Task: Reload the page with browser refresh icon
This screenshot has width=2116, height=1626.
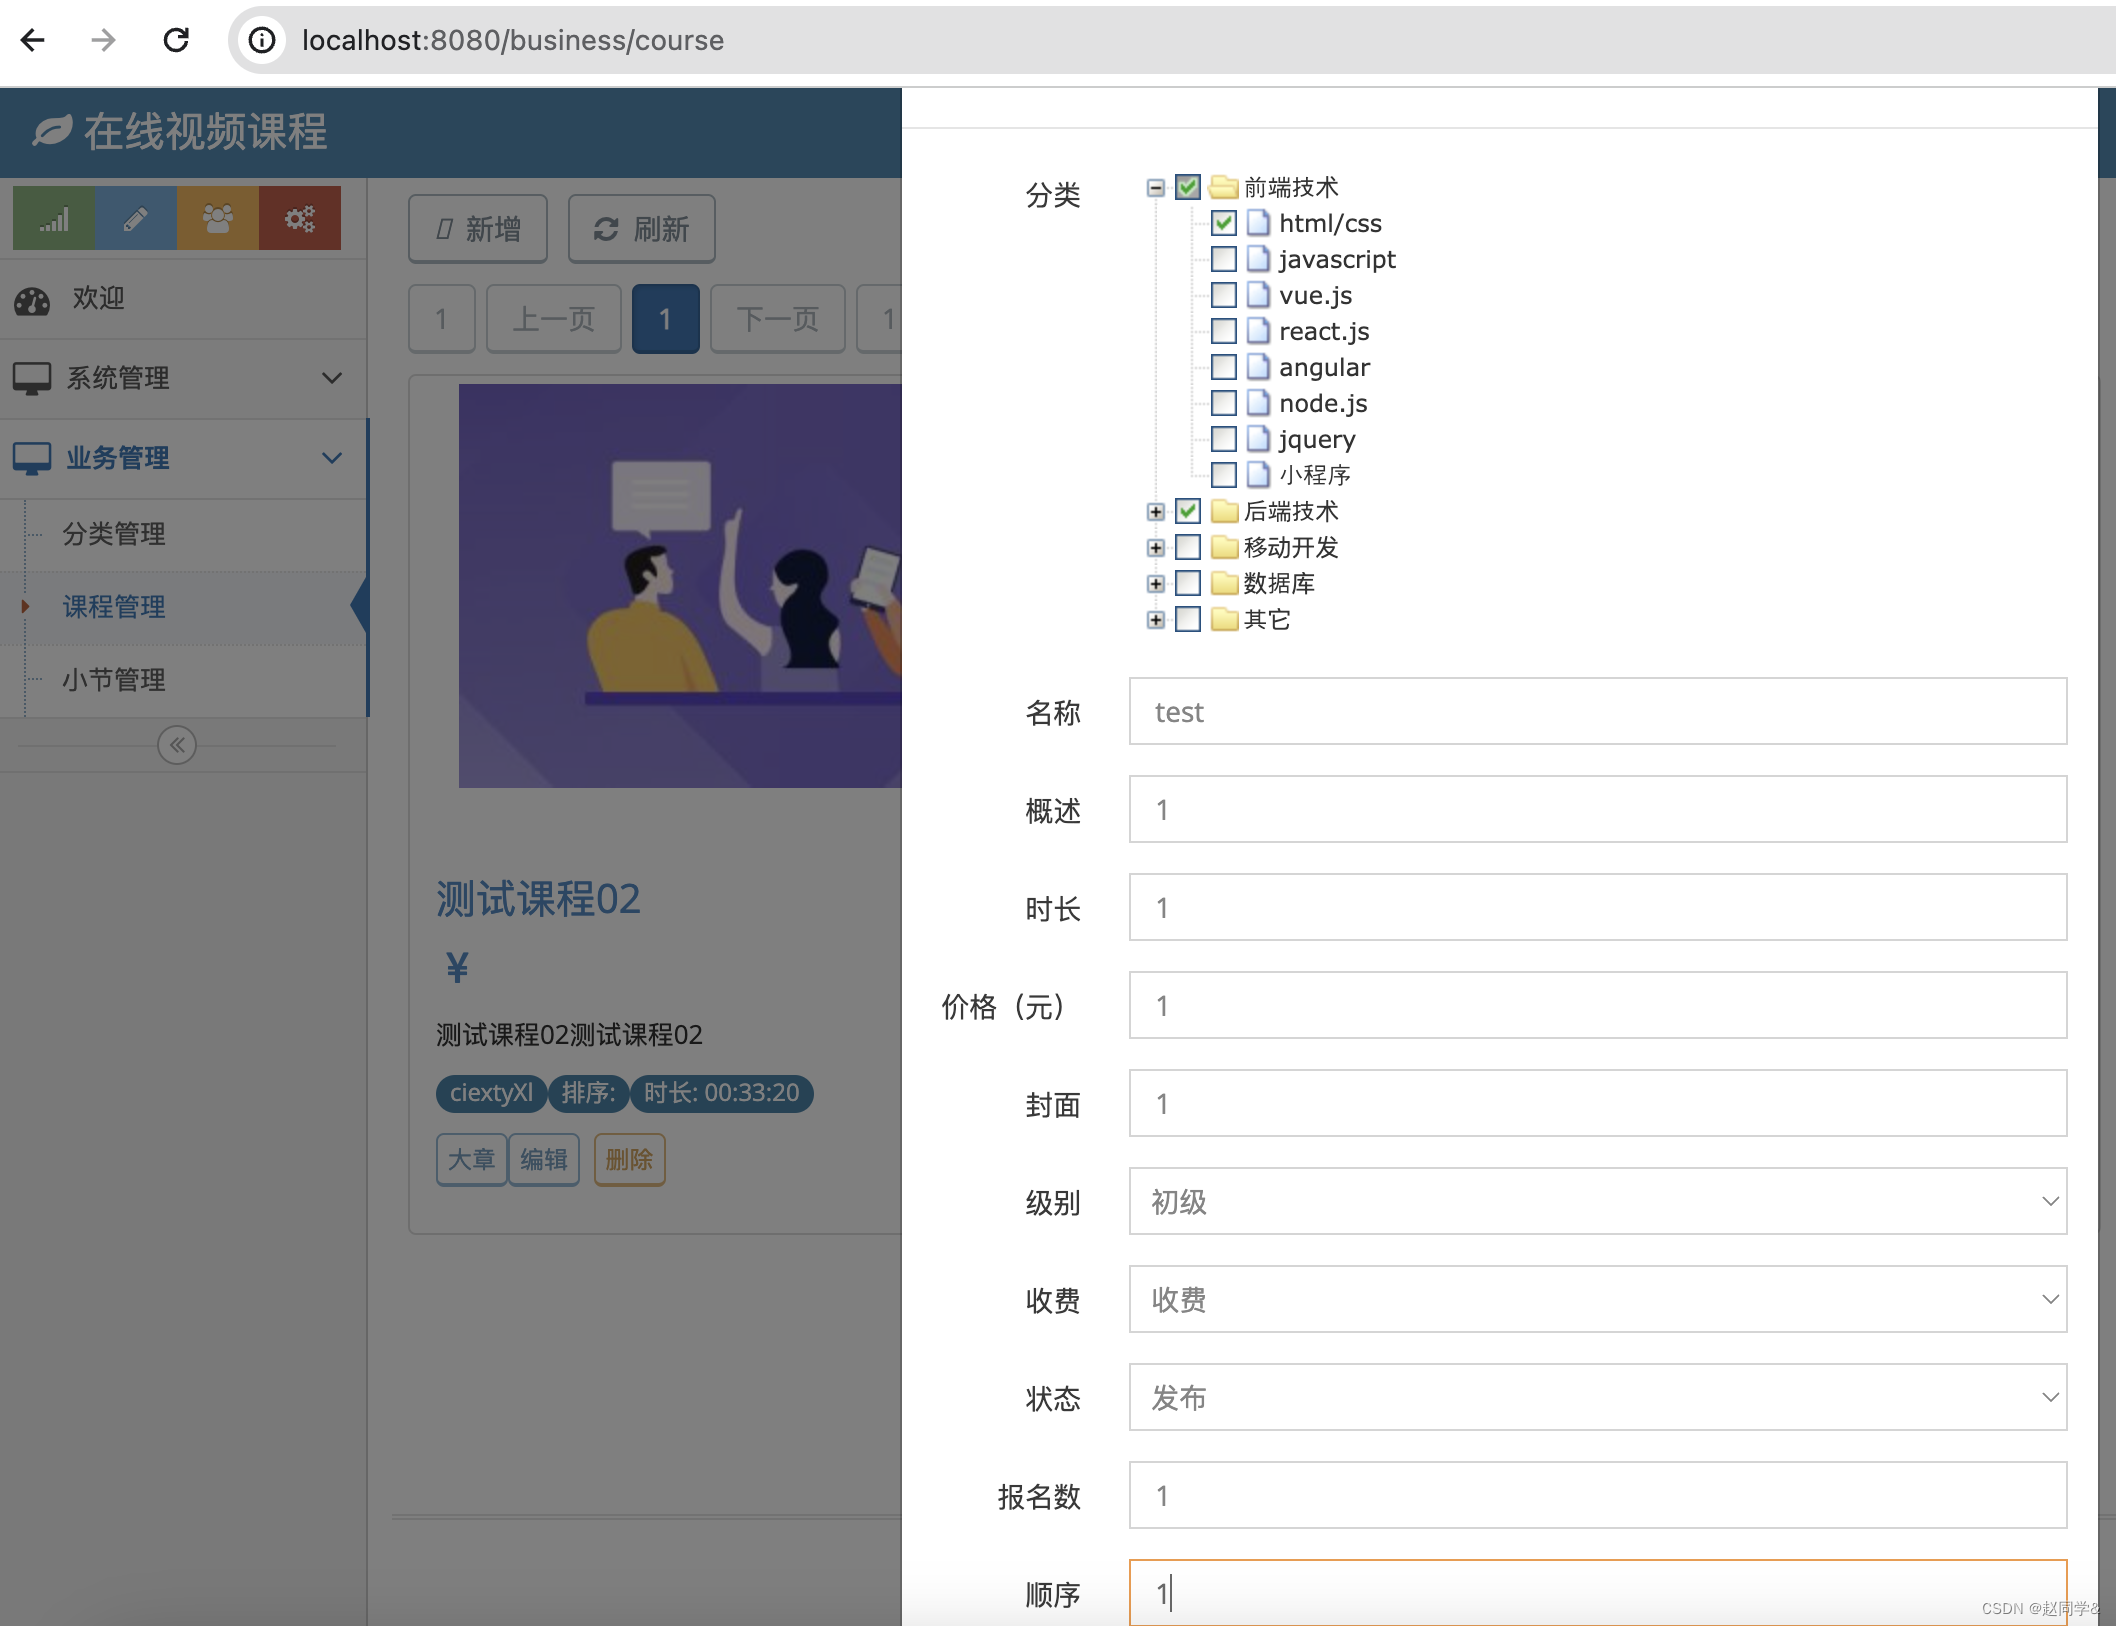Action: tap(176, 40)
